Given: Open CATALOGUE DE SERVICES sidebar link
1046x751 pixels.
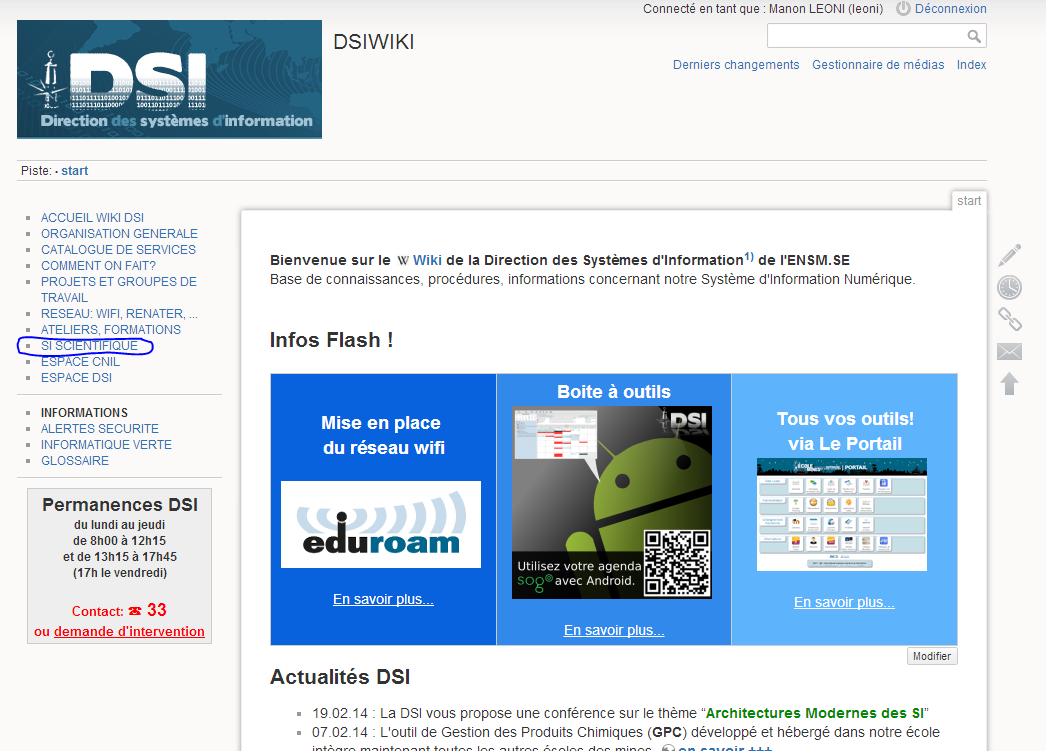Looking at the screenshot, I should 118,250.
